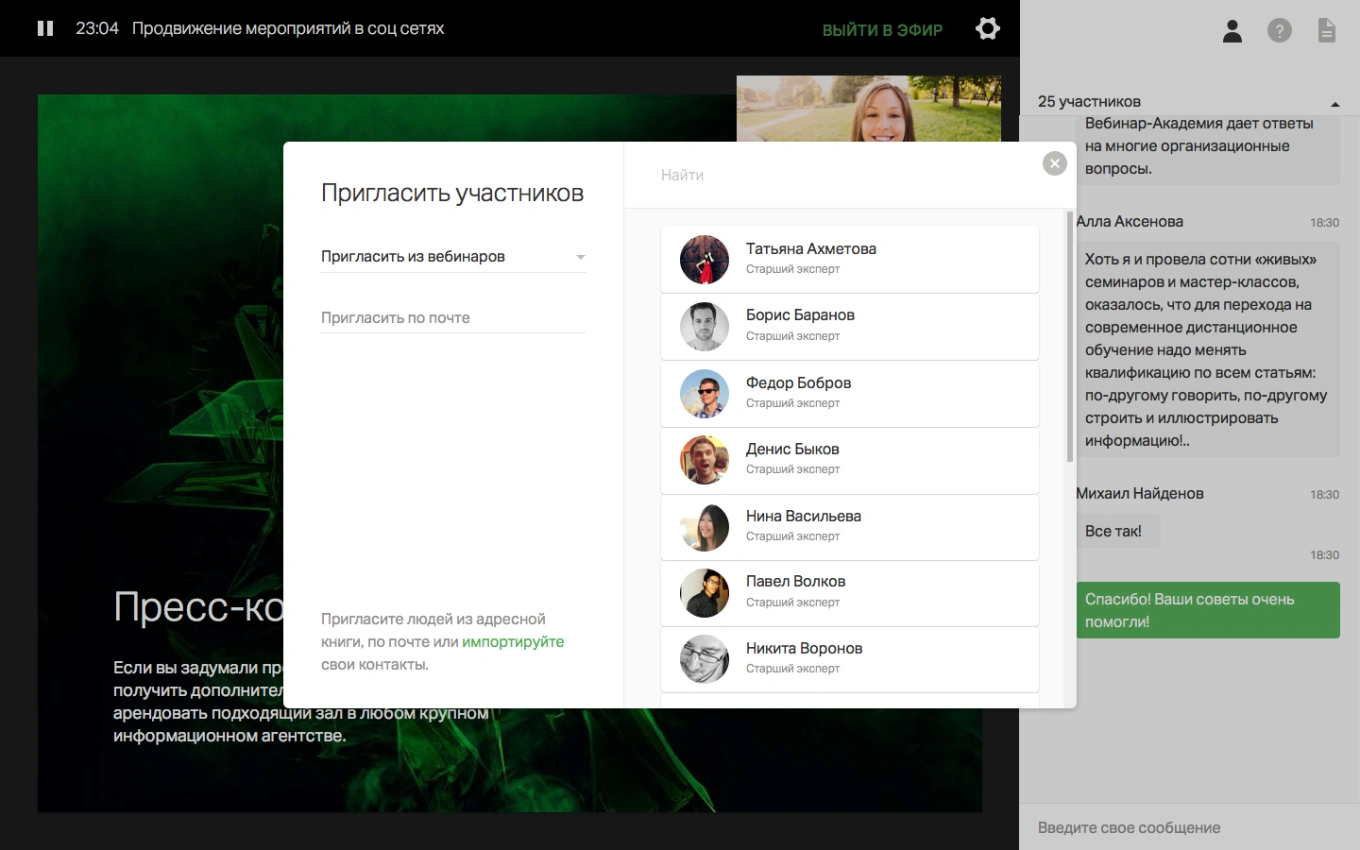Open the documents file icon
1360x850 pixels.
[1326, 31]
